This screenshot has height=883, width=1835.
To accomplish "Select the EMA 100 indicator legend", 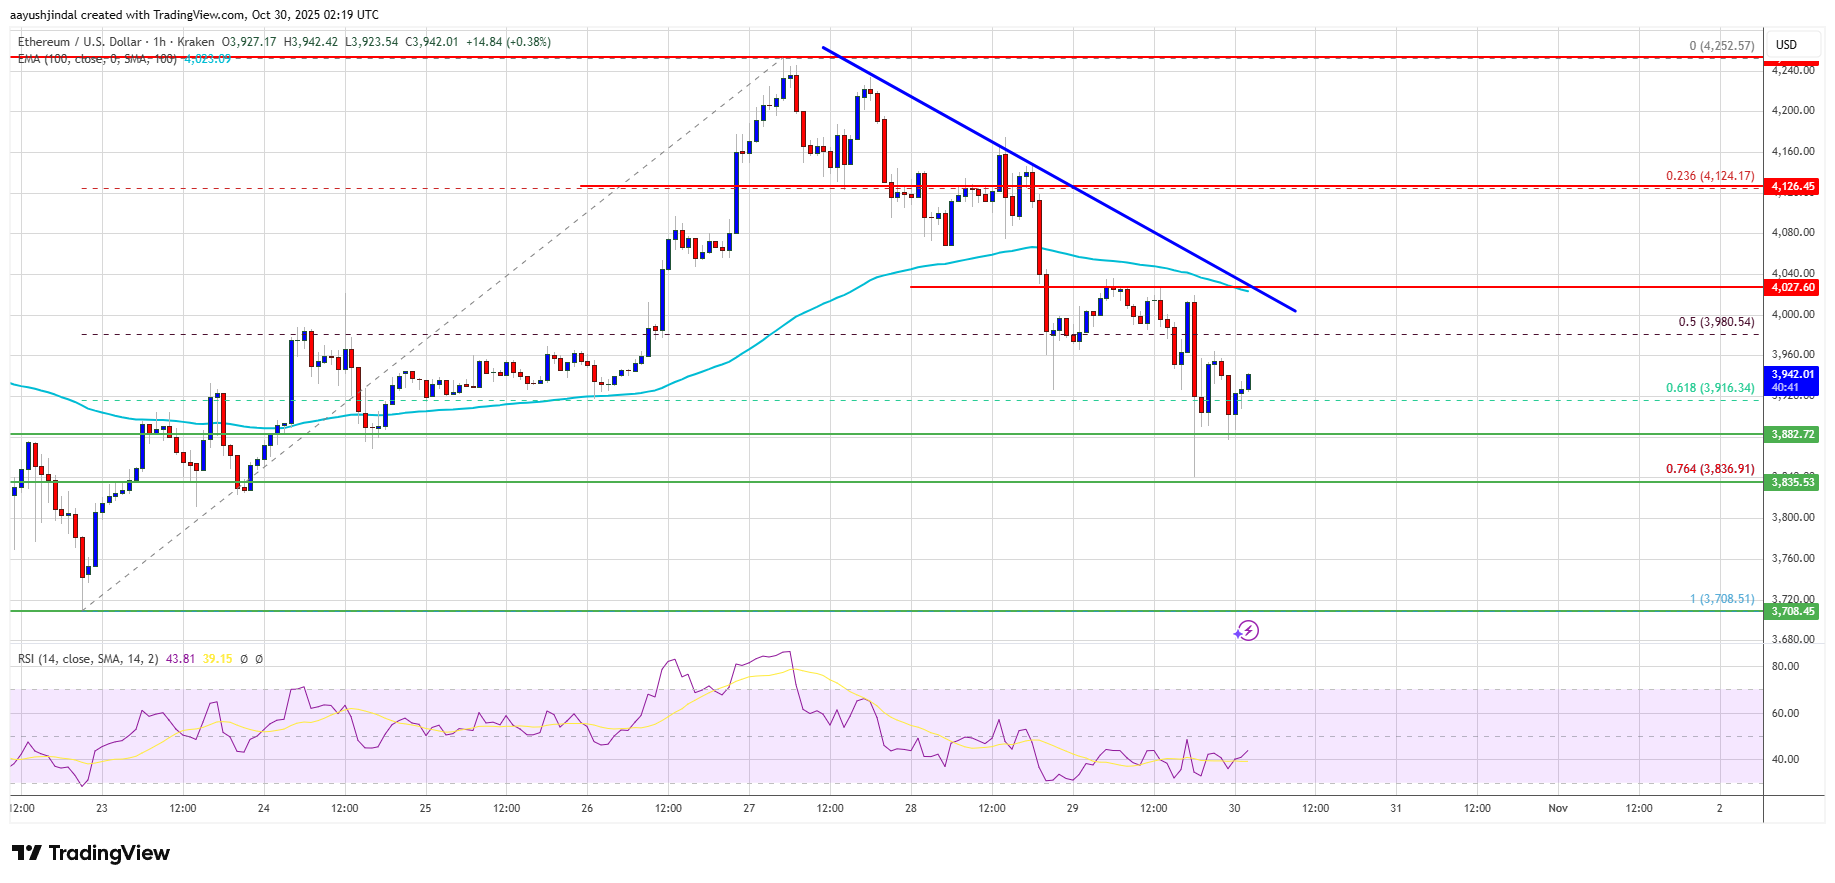I will click(x=96, y=60).
